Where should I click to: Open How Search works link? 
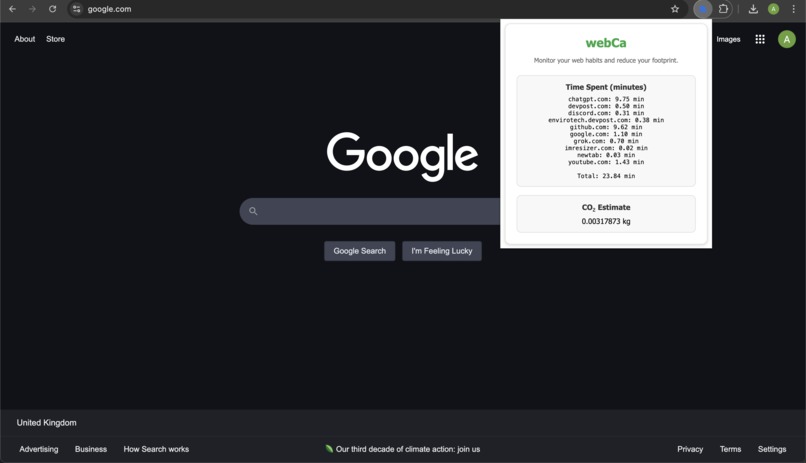[x=156, y=449]
